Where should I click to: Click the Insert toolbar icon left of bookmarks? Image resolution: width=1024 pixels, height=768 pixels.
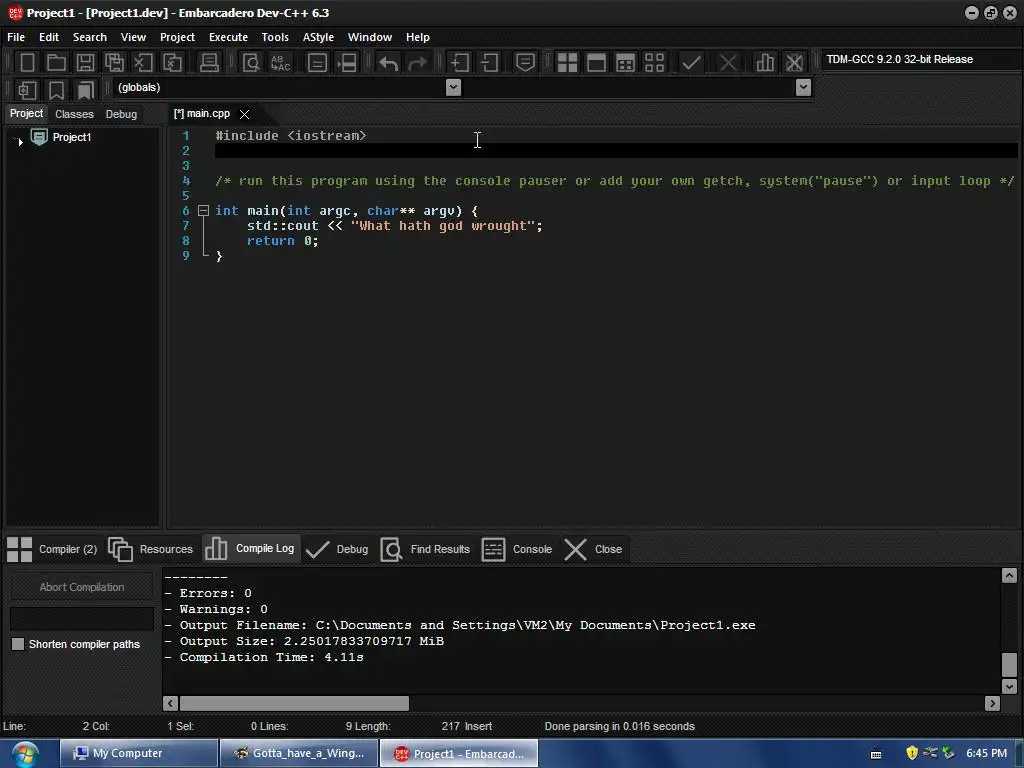pyautogui.click(x=27, y=89)
